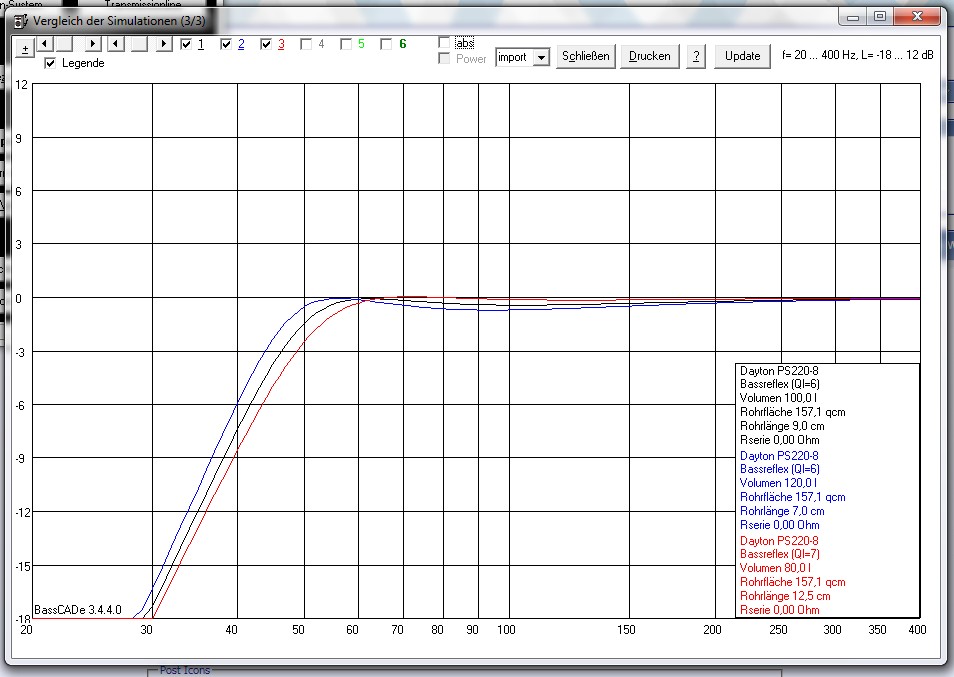Click the first scrollbar's right arrow
This screenshot has height=677, width=954.
(x=92, y=44)
